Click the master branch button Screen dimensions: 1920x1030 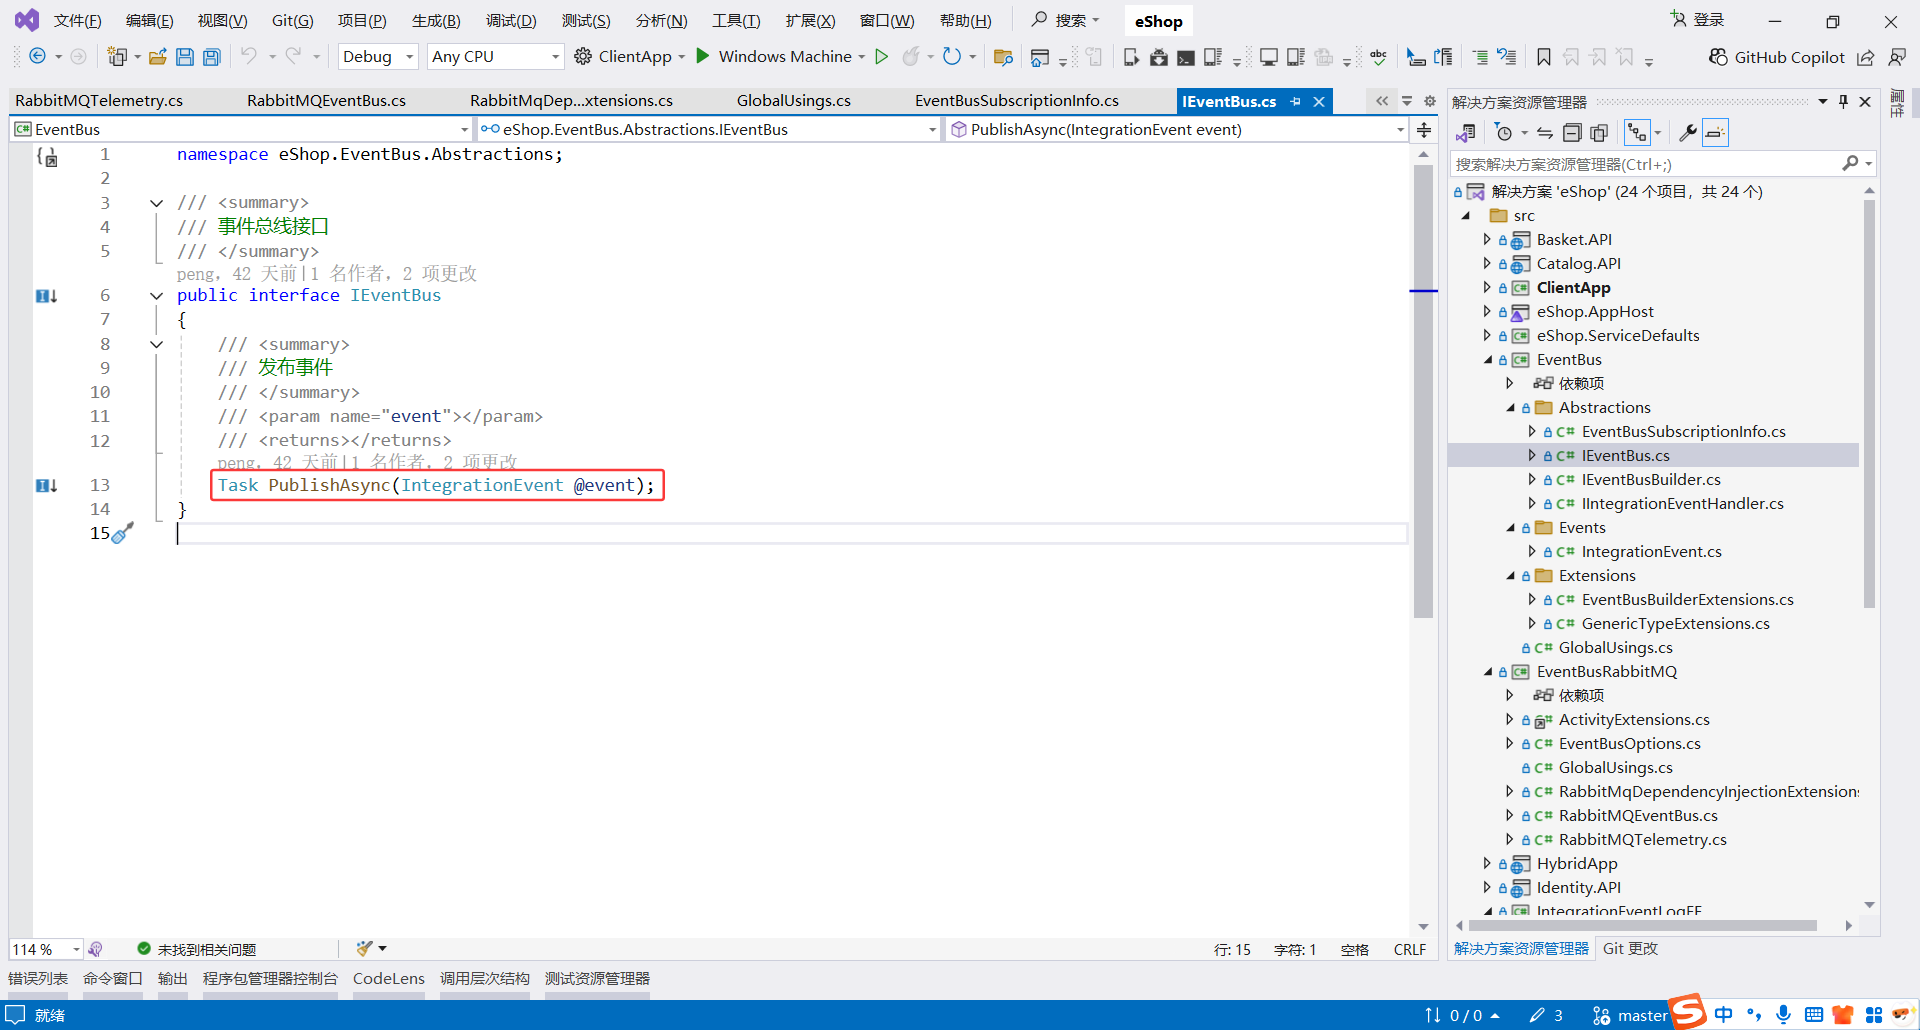coord(1631,1015)
